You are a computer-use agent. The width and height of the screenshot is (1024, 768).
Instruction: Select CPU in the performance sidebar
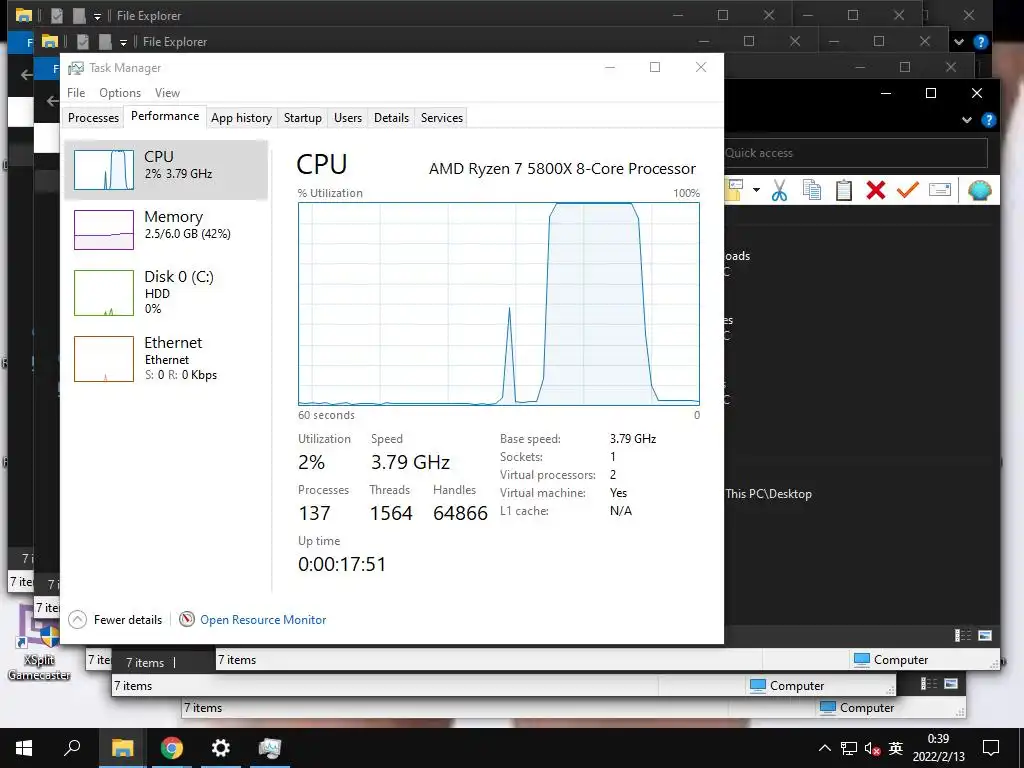point(166,169)
